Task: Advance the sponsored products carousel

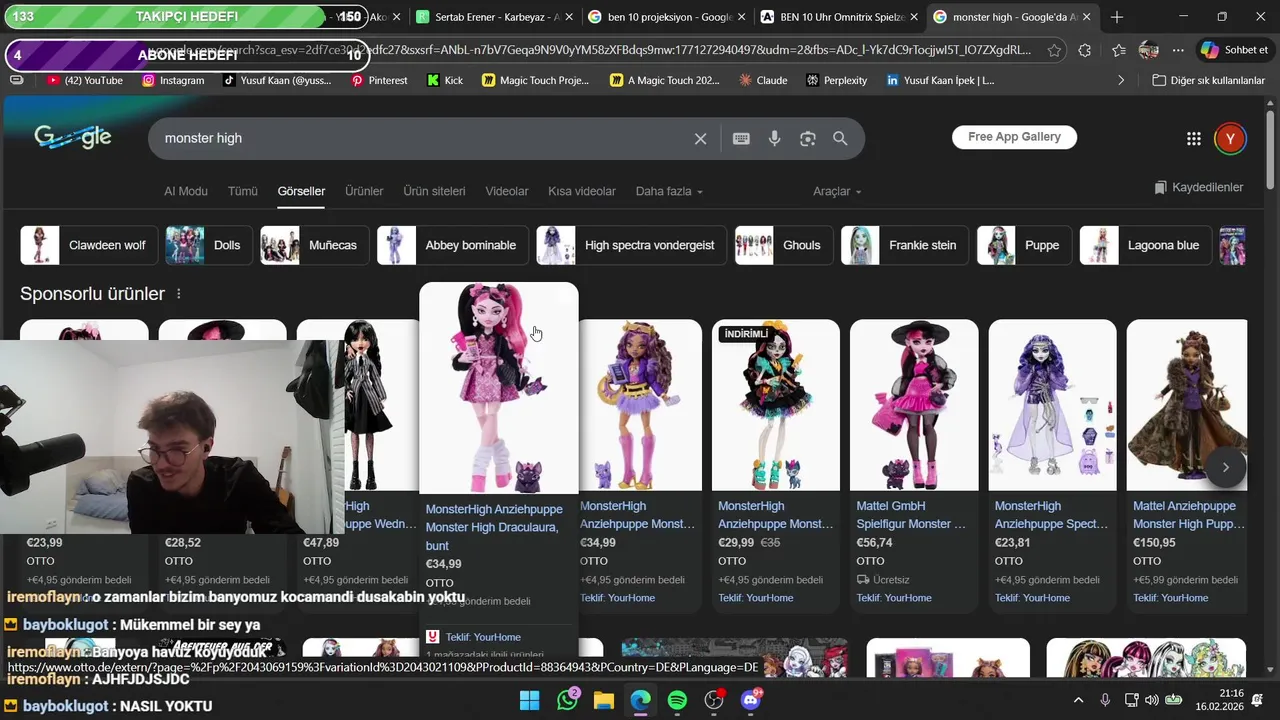Action: click(1226, 467)
